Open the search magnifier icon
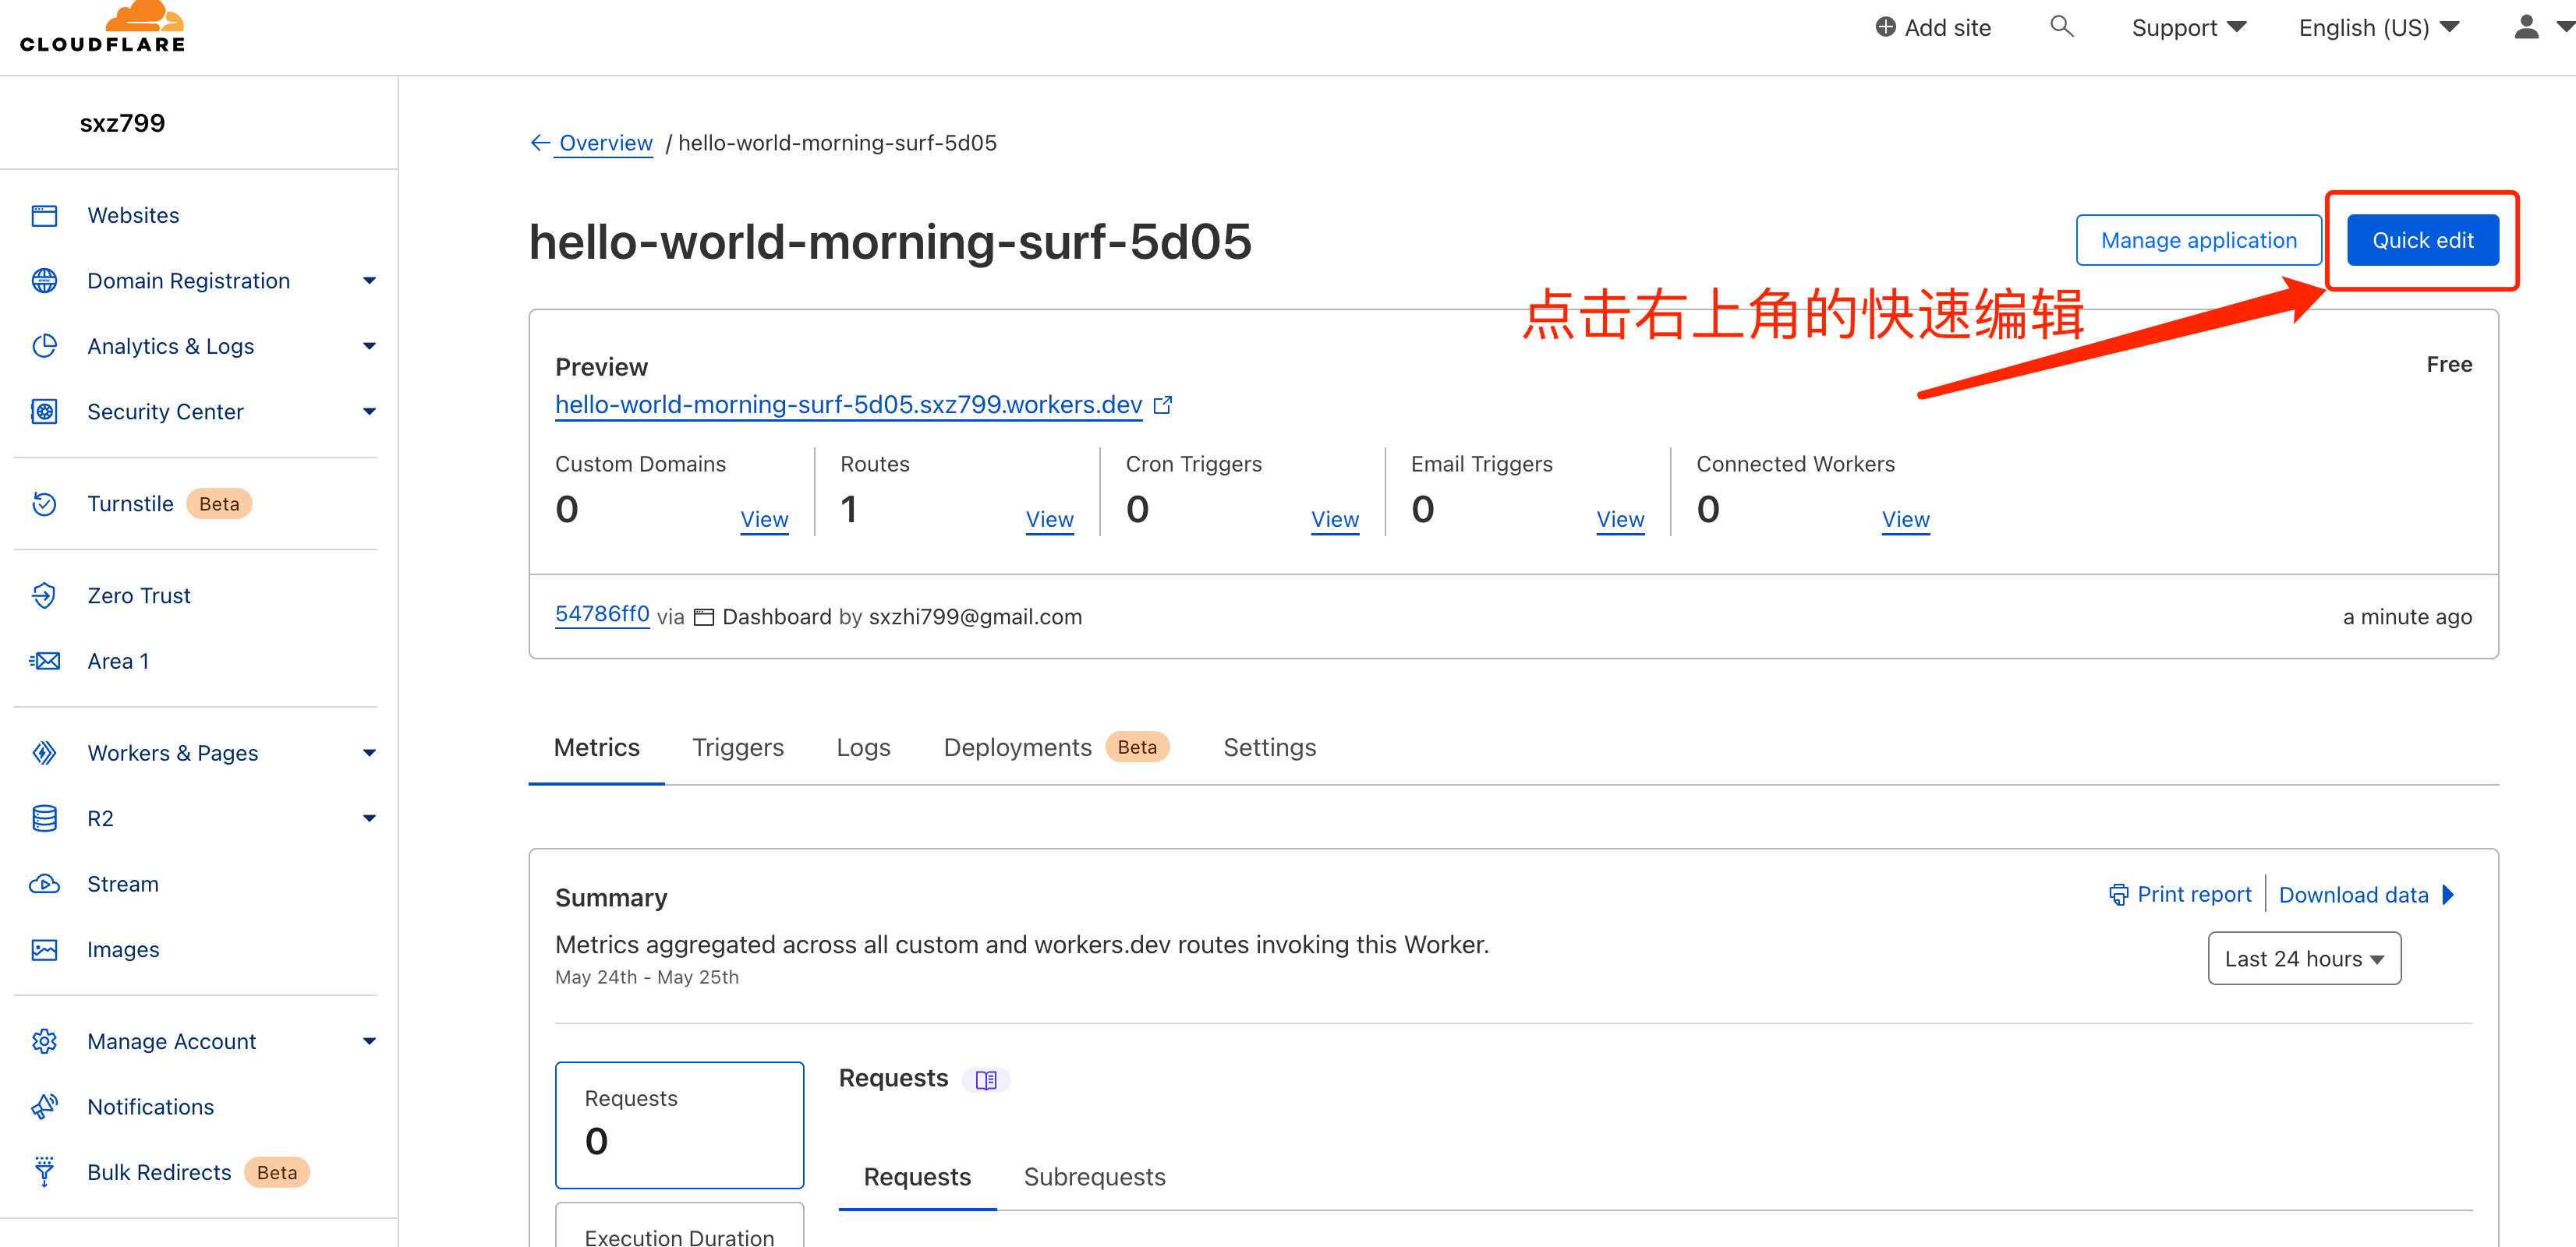The image size is (2576, 1247). [2061, 27]
